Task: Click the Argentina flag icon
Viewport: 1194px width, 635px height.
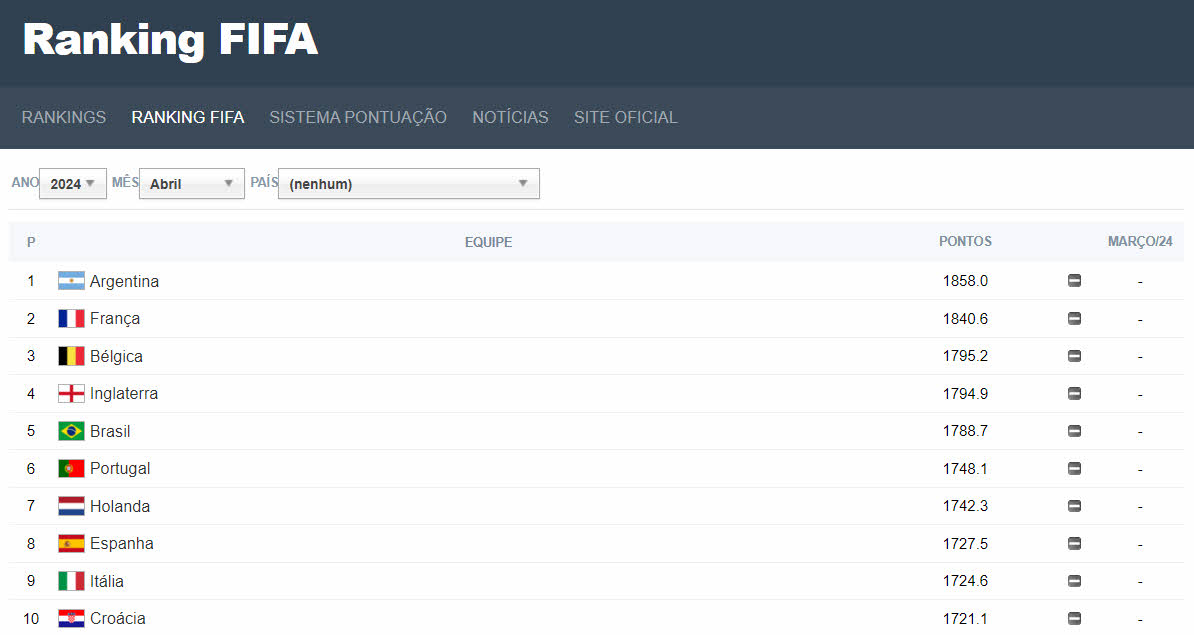Action: [x=72, y=281]
